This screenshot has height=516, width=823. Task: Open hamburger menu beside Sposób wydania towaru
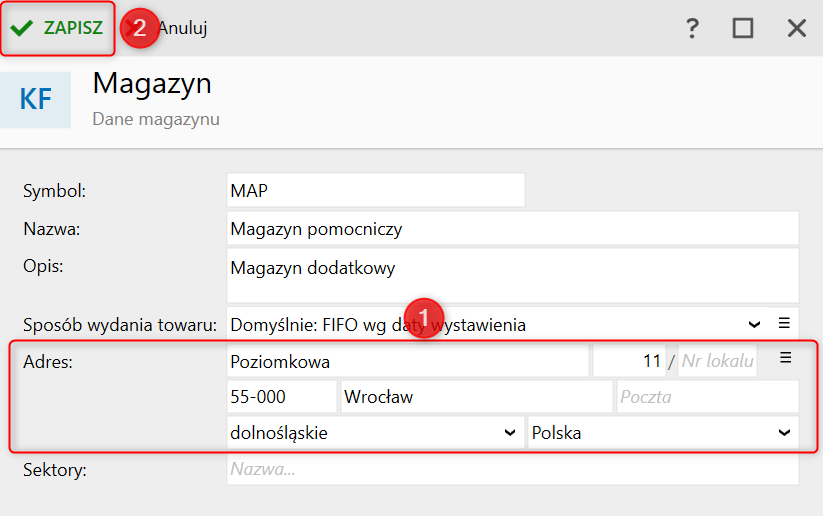[785, 323]
